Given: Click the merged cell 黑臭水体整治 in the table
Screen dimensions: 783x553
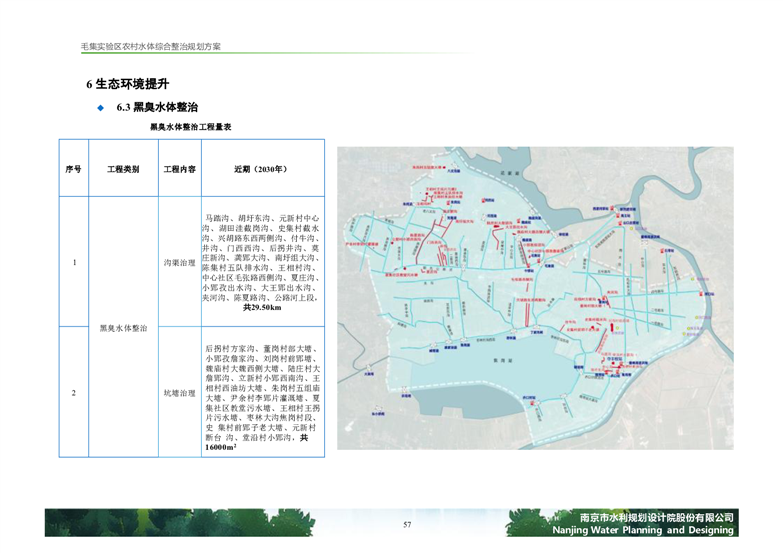Looking at the screenshot, I should click(123, 327).
